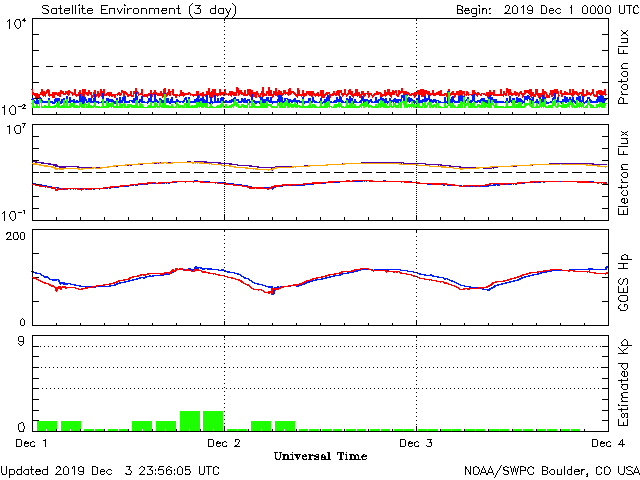Click the 'GOES Hp' axis label
Viewport: 640px width, 480px height.
(623, 282)
